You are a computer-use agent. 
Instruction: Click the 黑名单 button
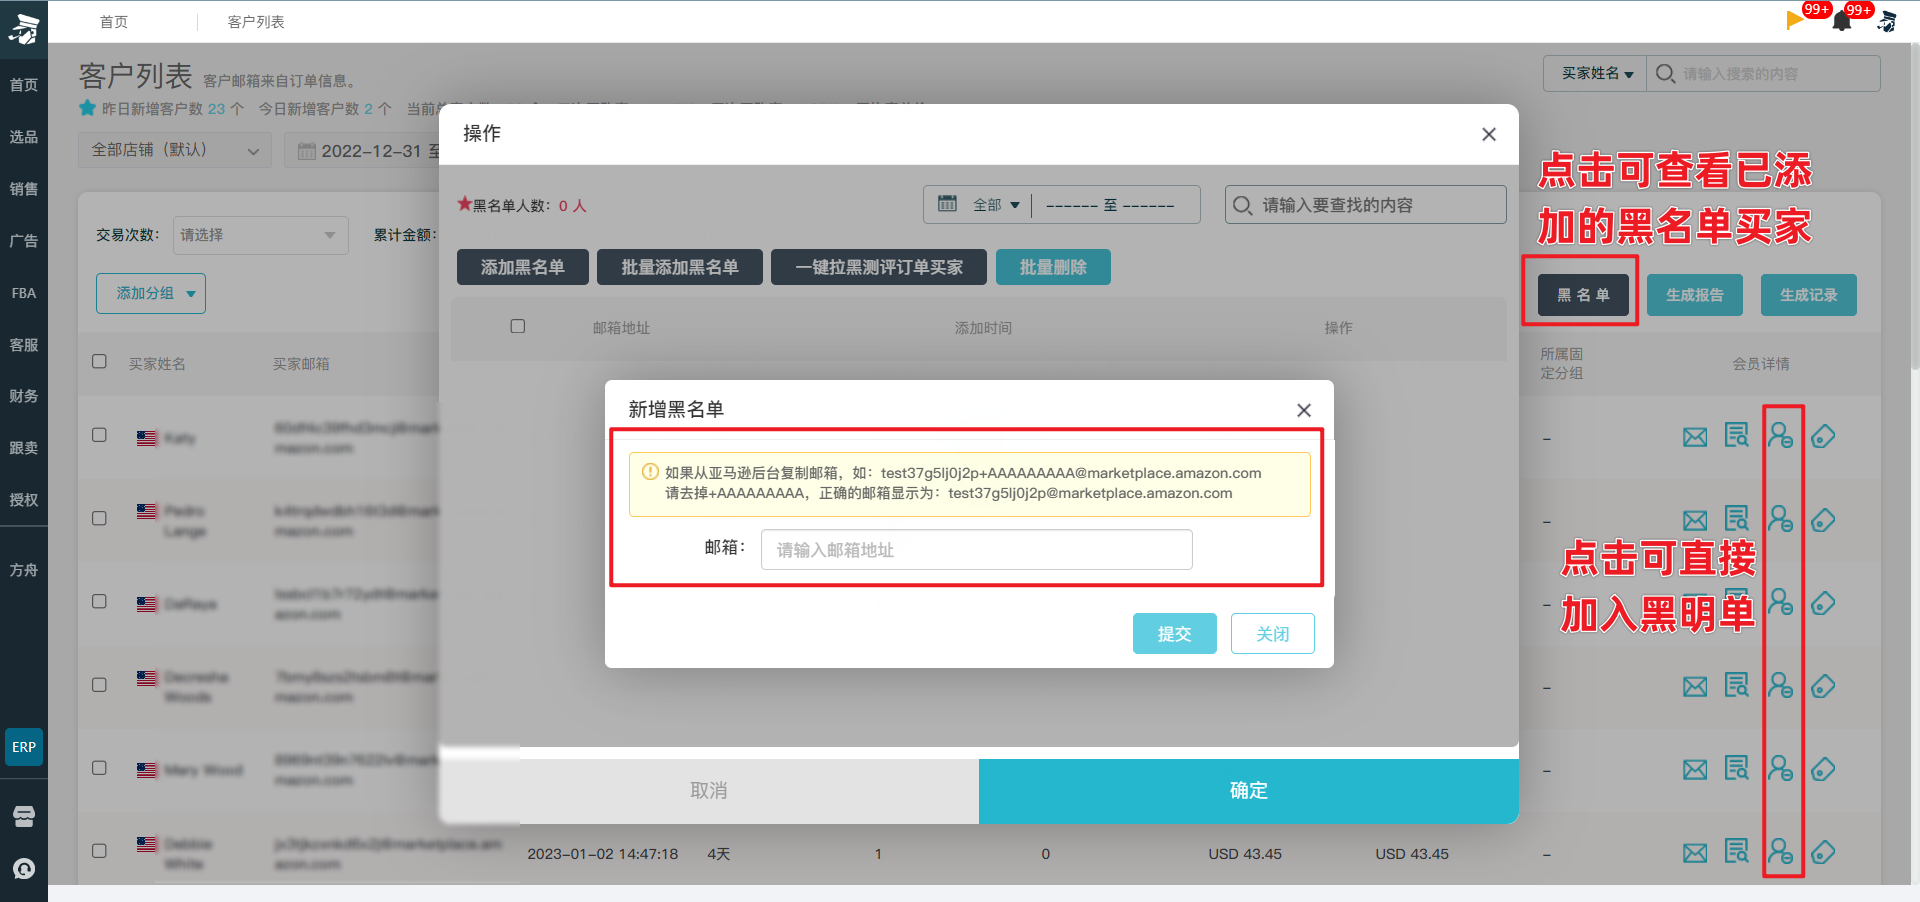point(1584,295)
